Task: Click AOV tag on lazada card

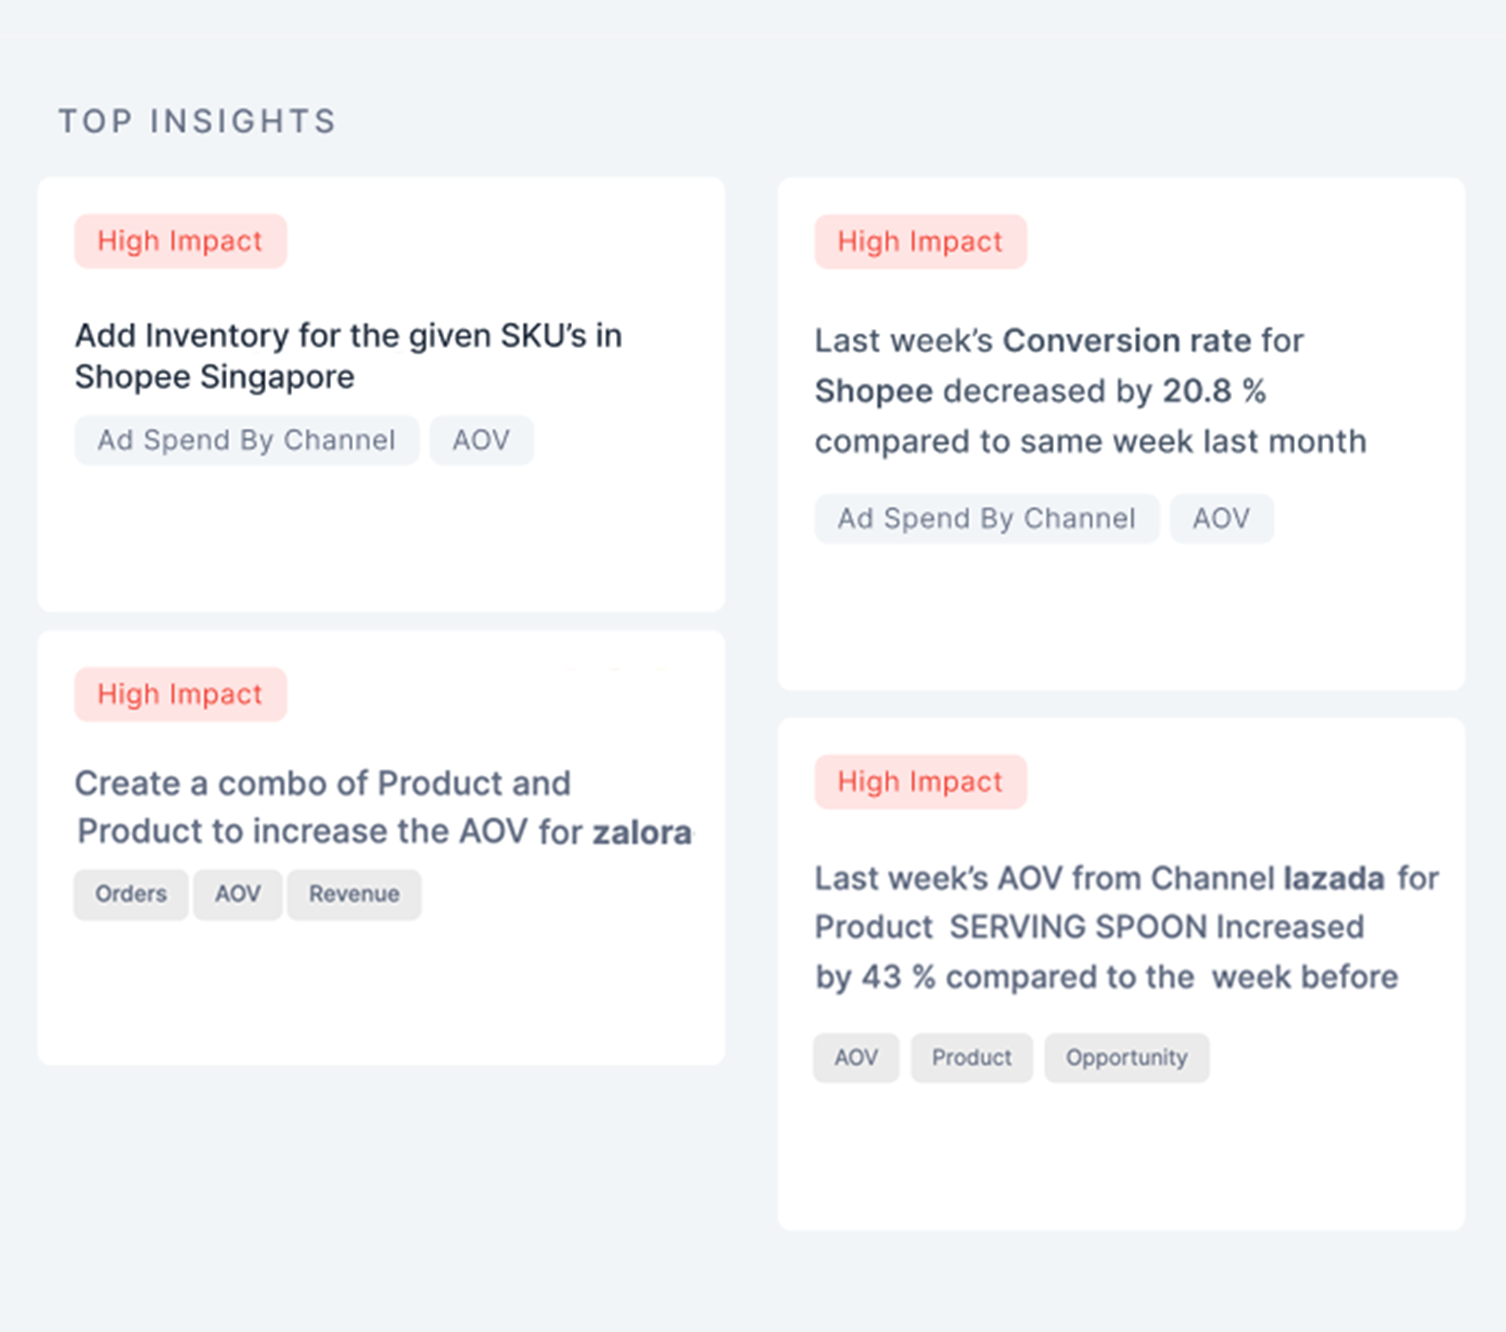Action: (x=856, y=1057)
